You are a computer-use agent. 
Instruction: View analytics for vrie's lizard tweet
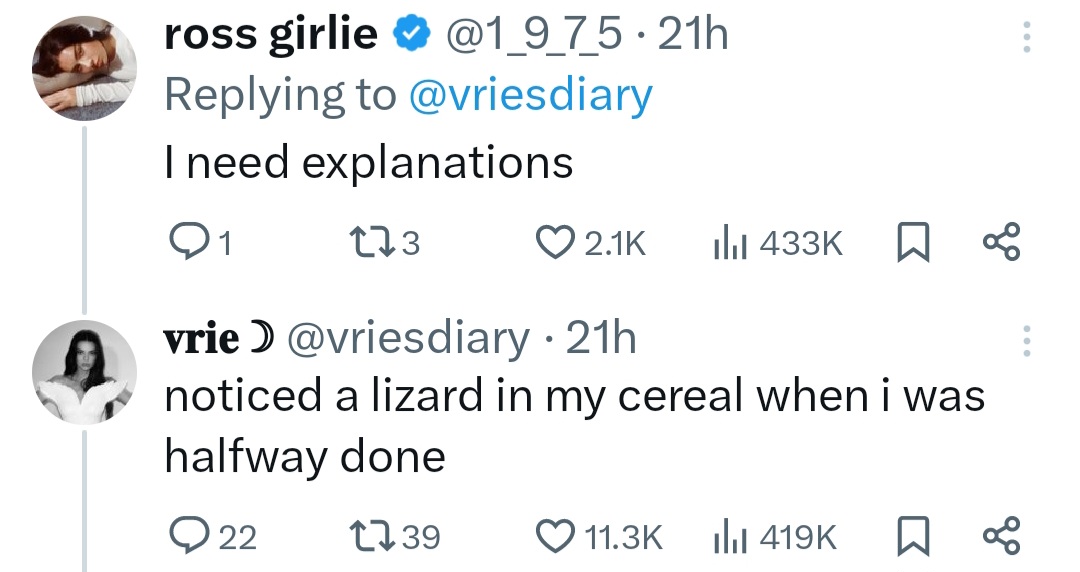click(x=728, y=536)
